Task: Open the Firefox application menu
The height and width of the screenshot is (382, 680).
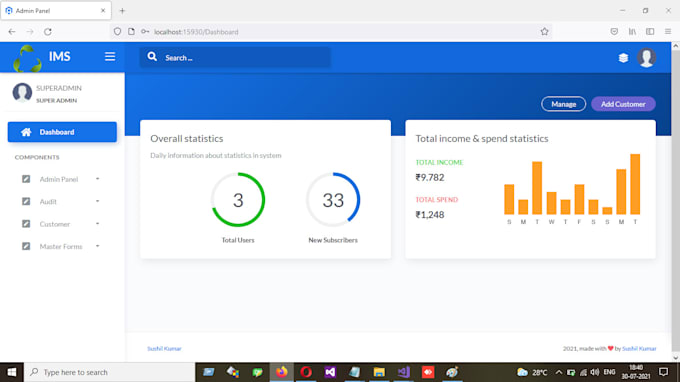Action: [668, 31]
